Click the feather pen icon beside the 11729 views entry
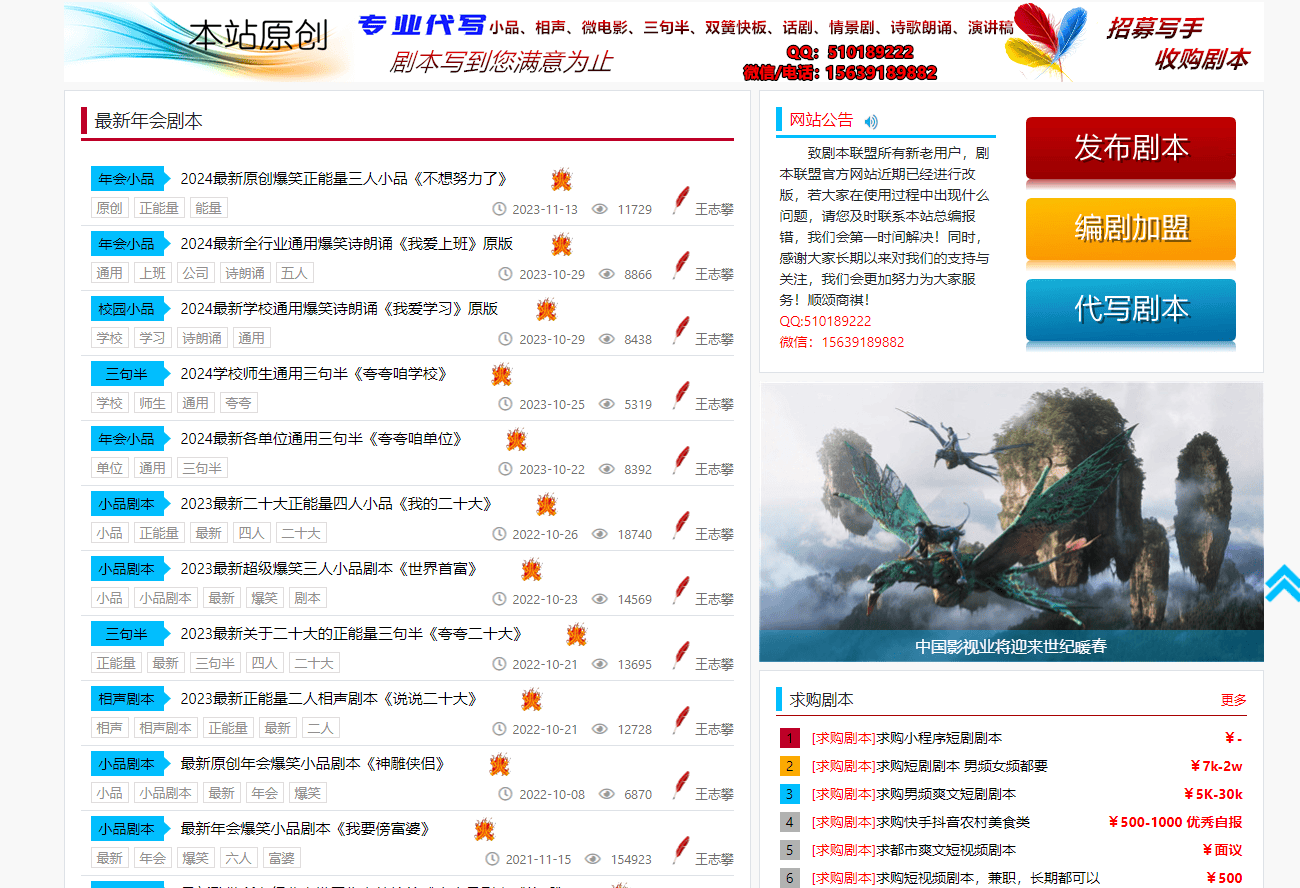The height and width of the screenshot is (888, 1300). click(x=681, y=201)
